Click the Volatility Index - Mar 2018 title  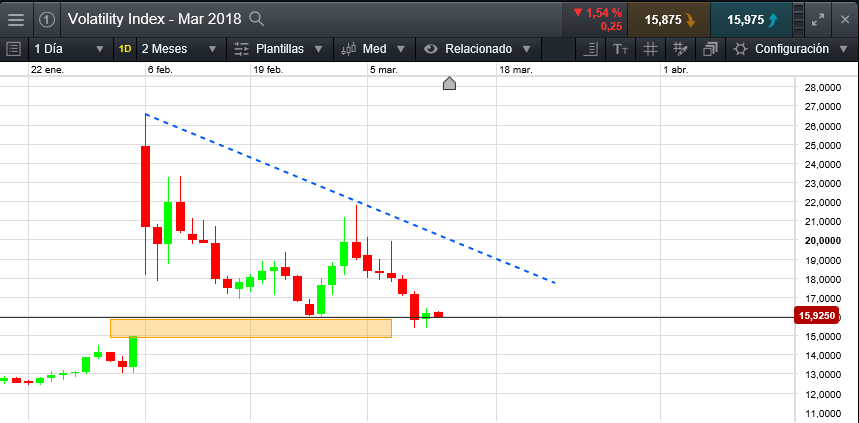154,19
